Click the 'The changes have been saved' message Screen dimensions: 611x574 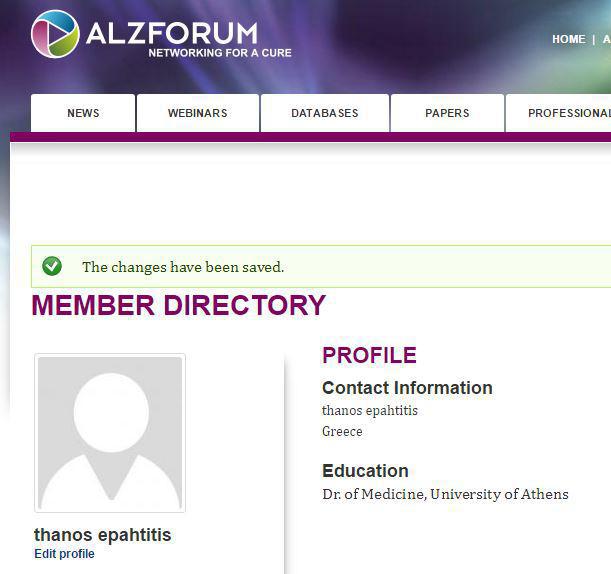pyautogui.click(x=183, y=267)
